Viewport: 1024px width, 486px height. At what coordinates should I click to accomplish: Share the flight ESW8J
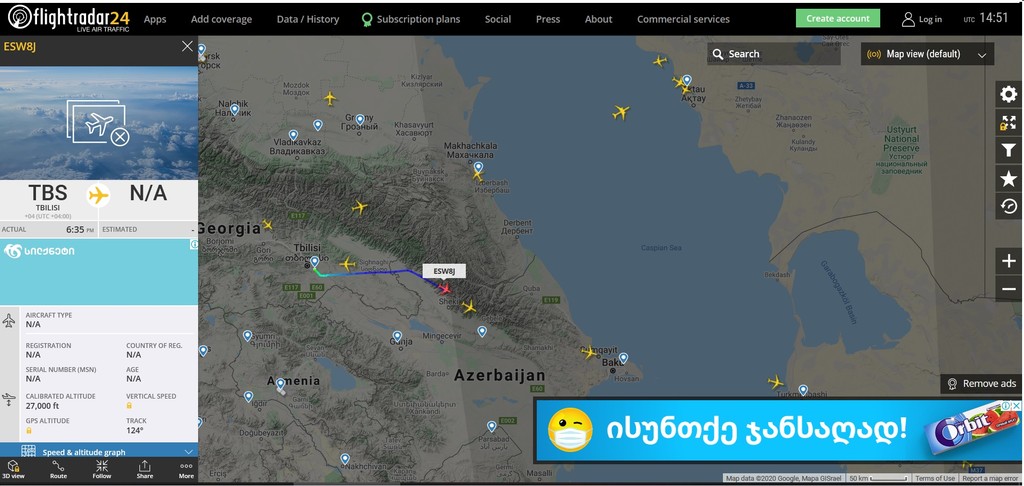click(144, 469)
